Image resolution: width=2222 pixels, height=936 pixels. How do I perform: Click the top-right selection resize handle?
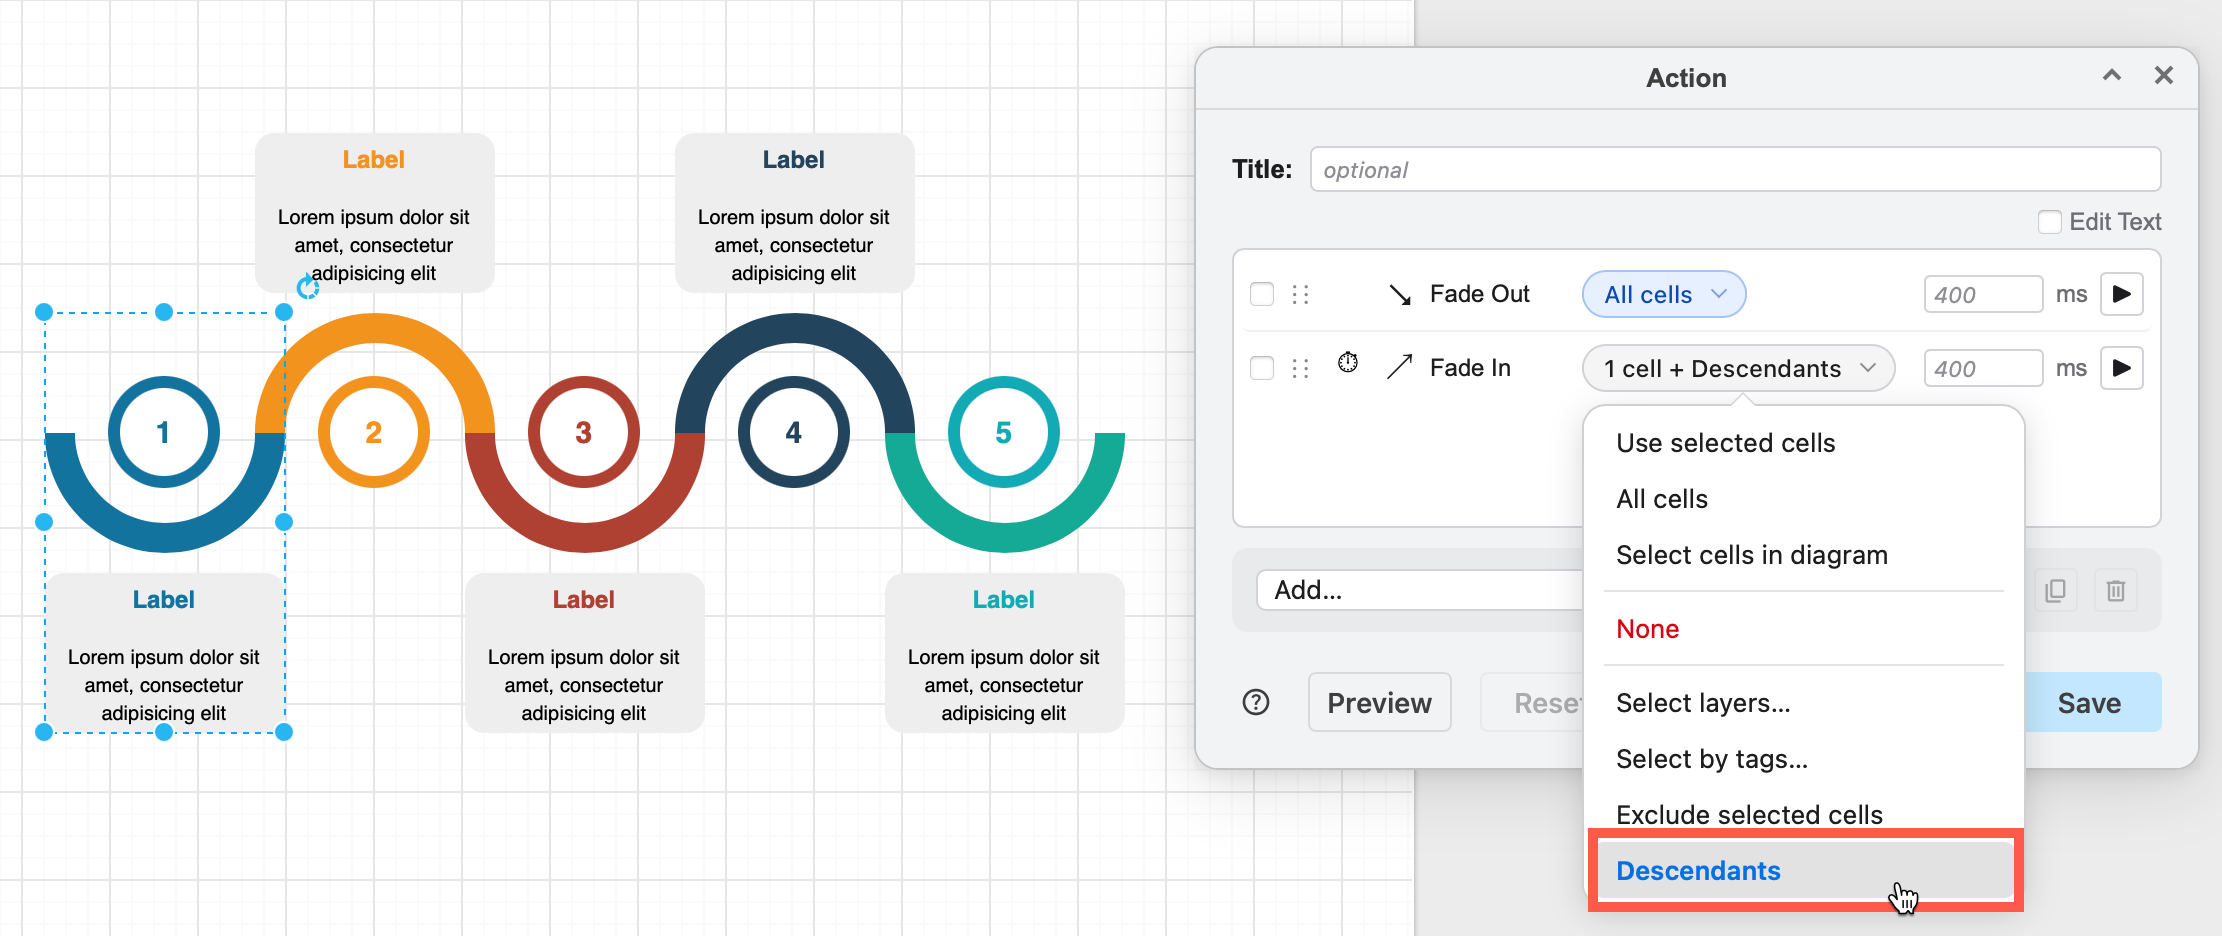coord(284,312)
